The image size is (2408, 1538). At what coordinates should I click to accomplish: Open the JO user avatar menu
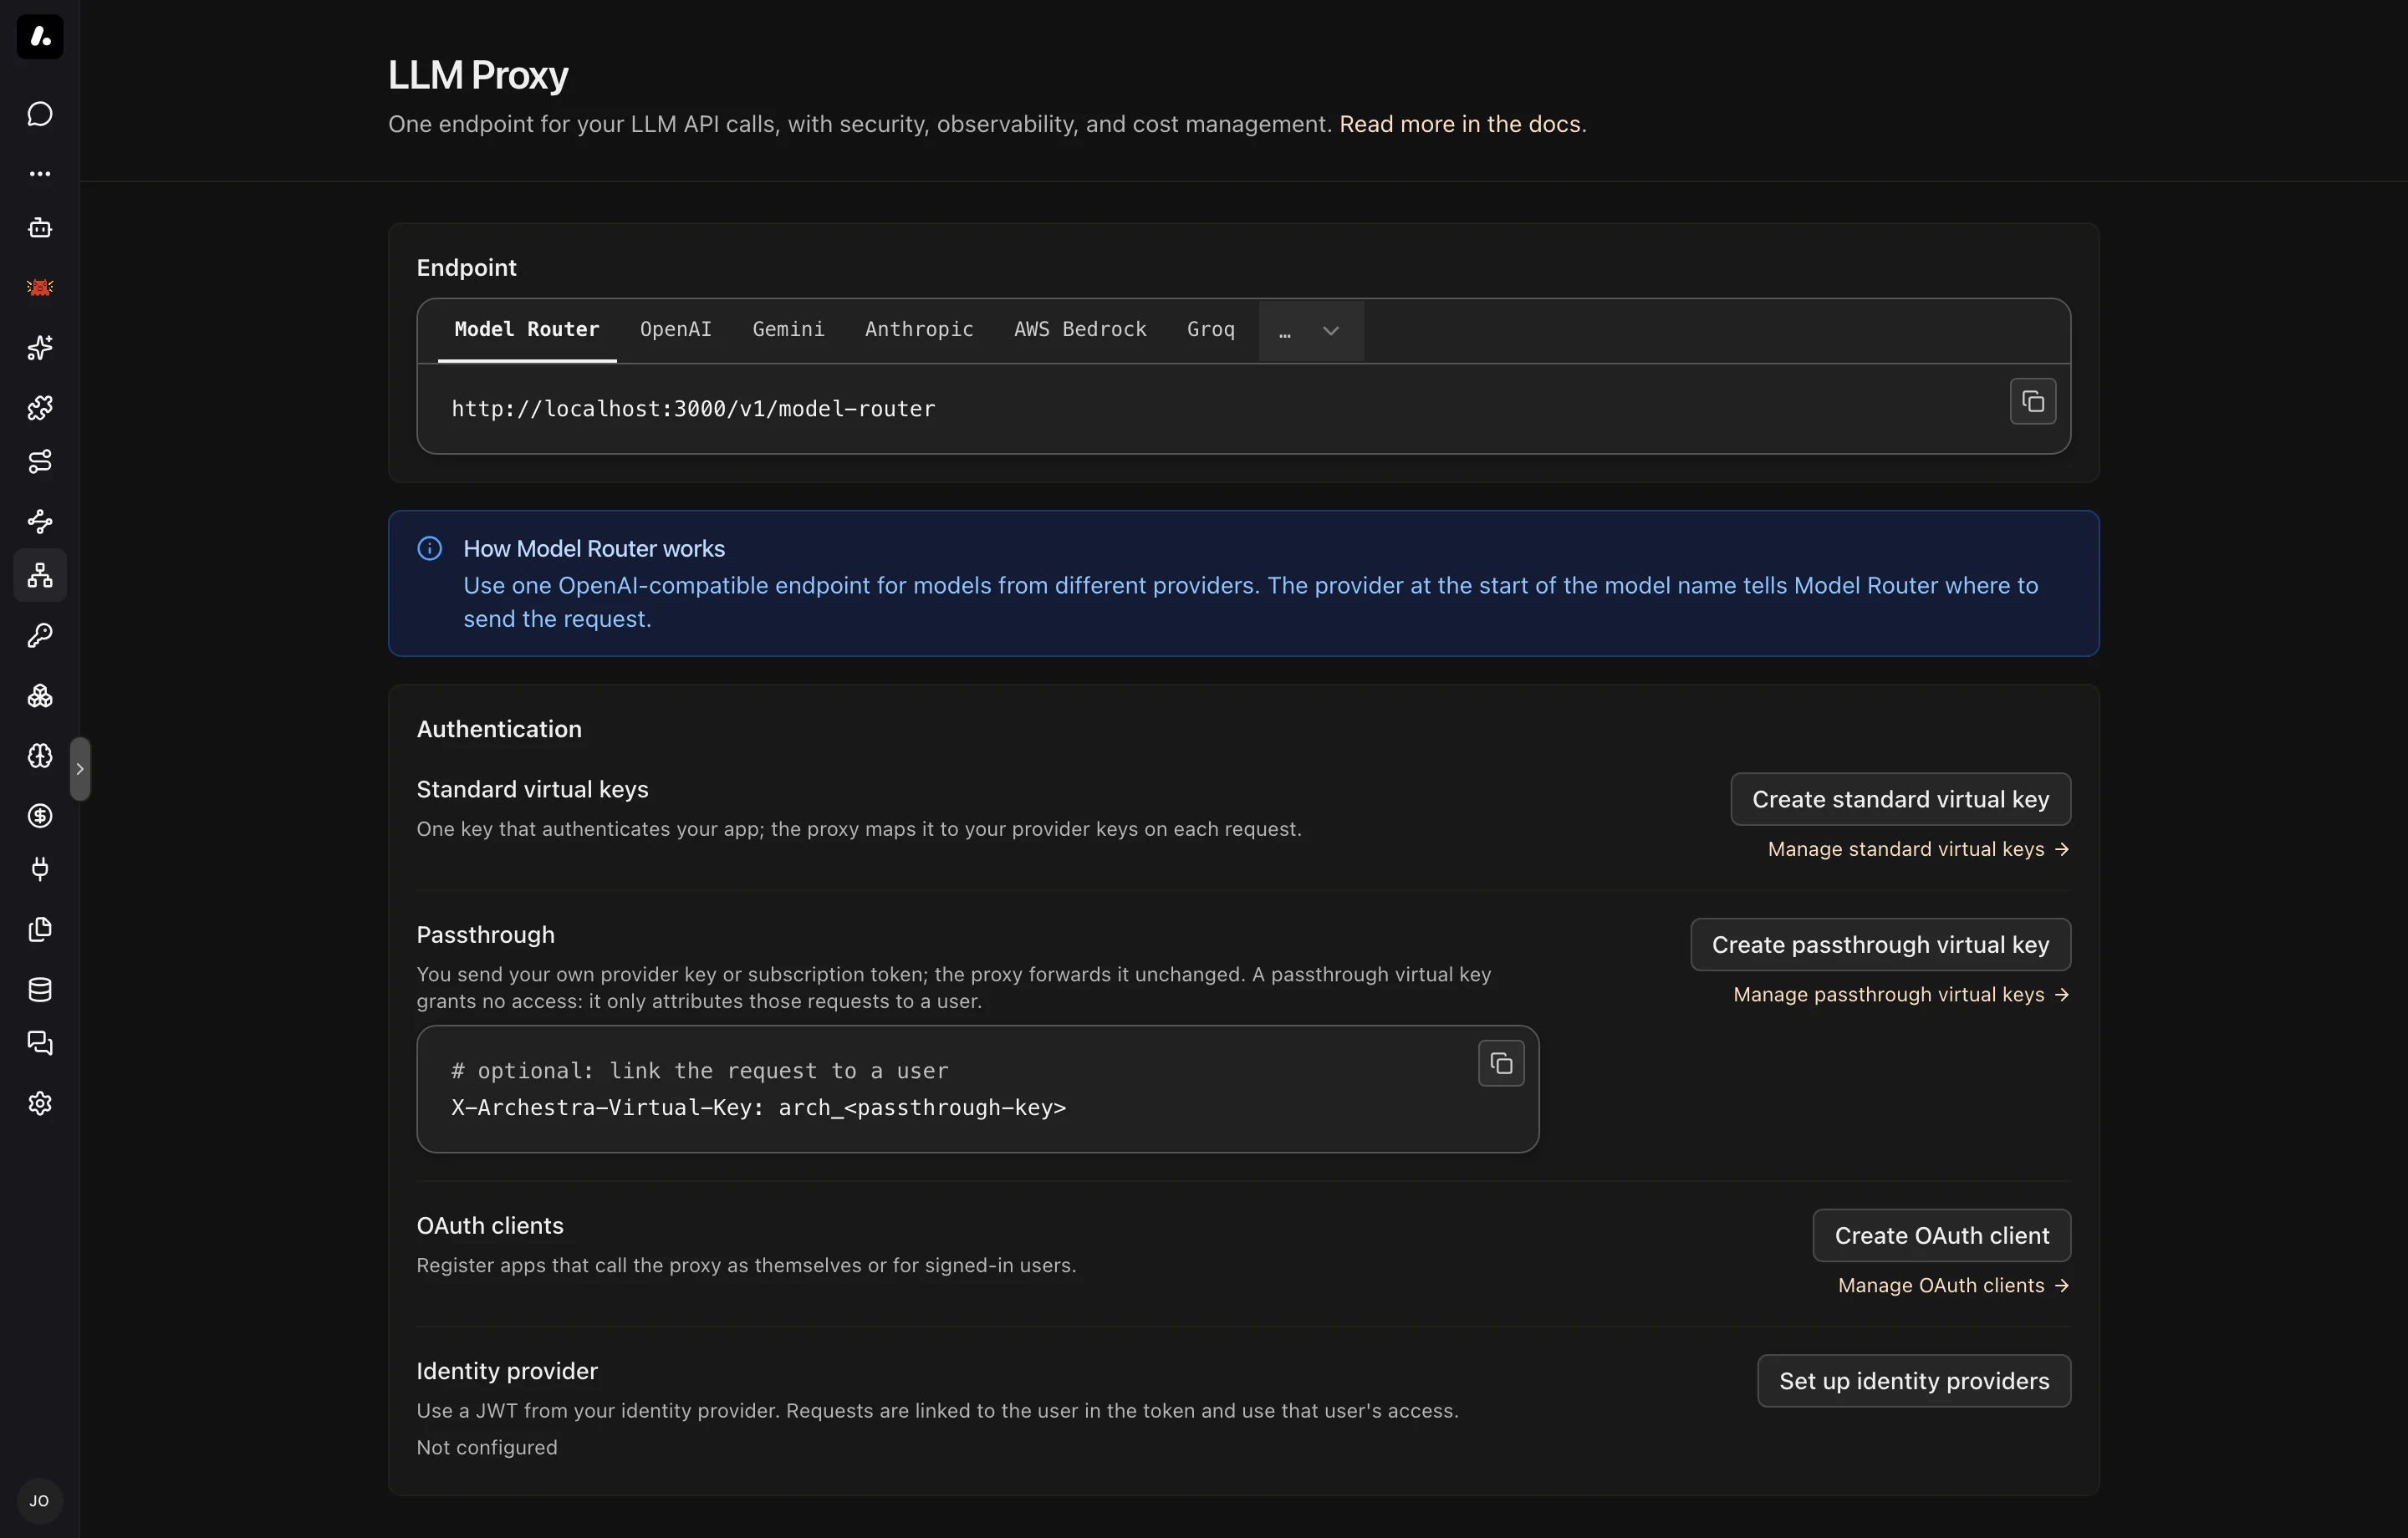tap(40, 1501)
